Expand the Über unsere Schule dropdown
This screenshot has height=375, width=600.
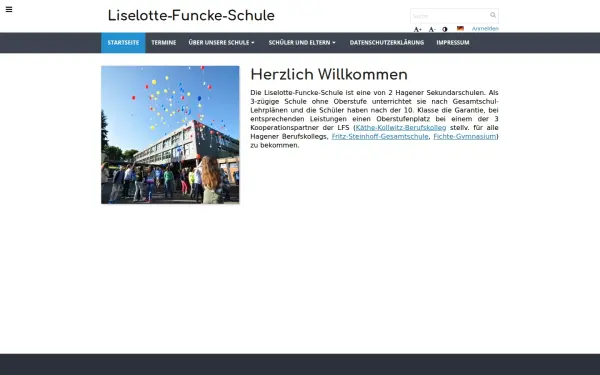click(221, 42)
